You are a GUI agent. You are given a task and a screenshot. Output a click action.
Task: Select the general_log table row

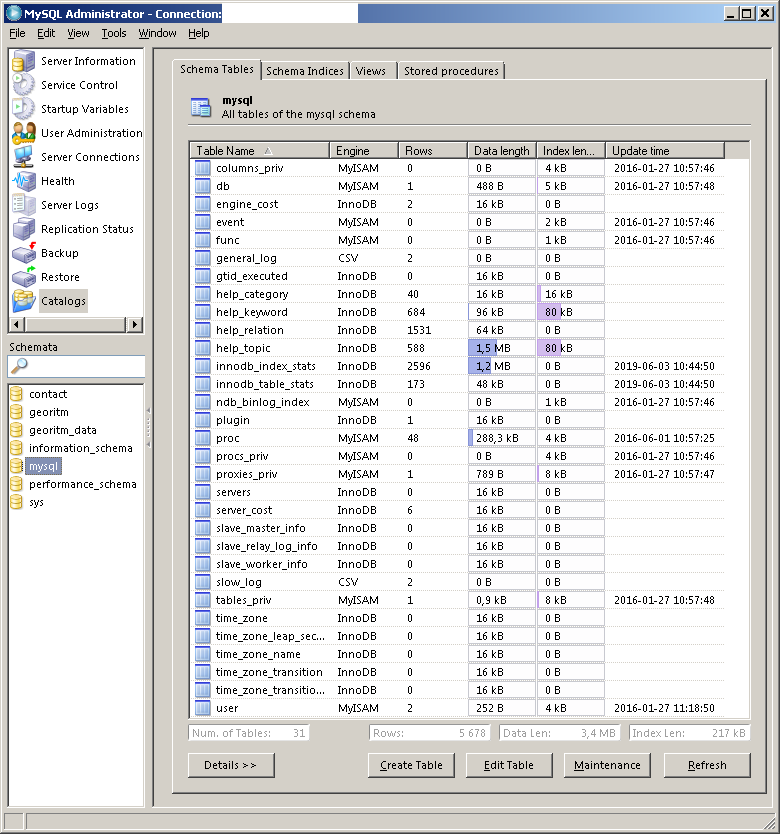click(458, 258)
